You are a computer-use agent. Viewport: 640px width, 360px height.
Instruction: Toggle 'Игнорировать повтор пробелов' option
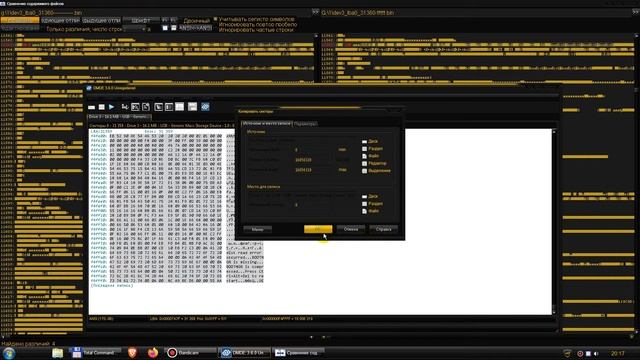tap(258, 24)
